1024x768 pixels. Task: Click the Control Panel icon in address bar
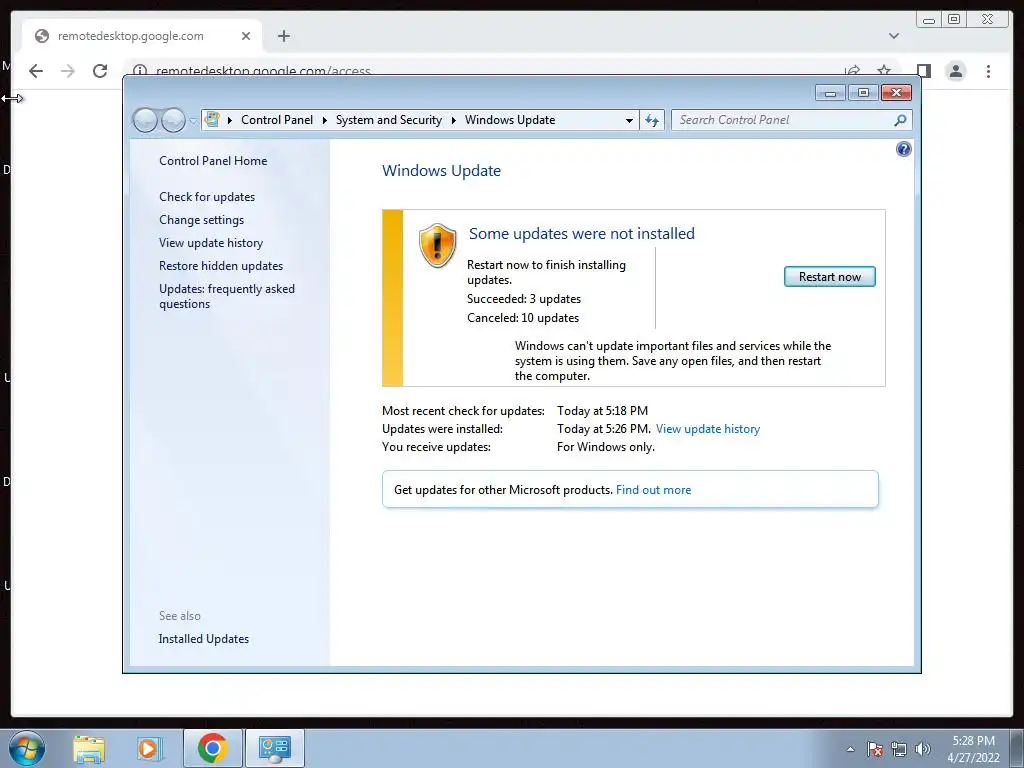pyautogui.click(x=212, y=120)
